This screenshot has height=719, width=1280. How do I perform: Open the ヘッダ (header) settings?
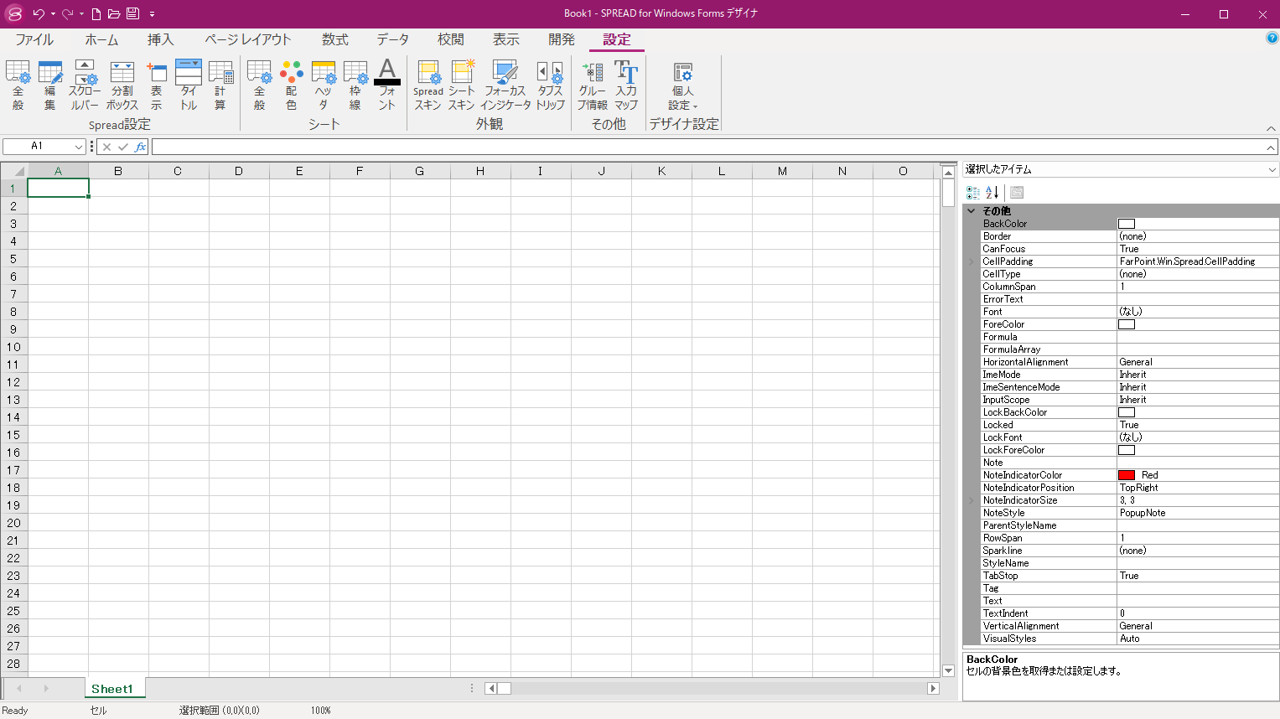pos(323,85)
